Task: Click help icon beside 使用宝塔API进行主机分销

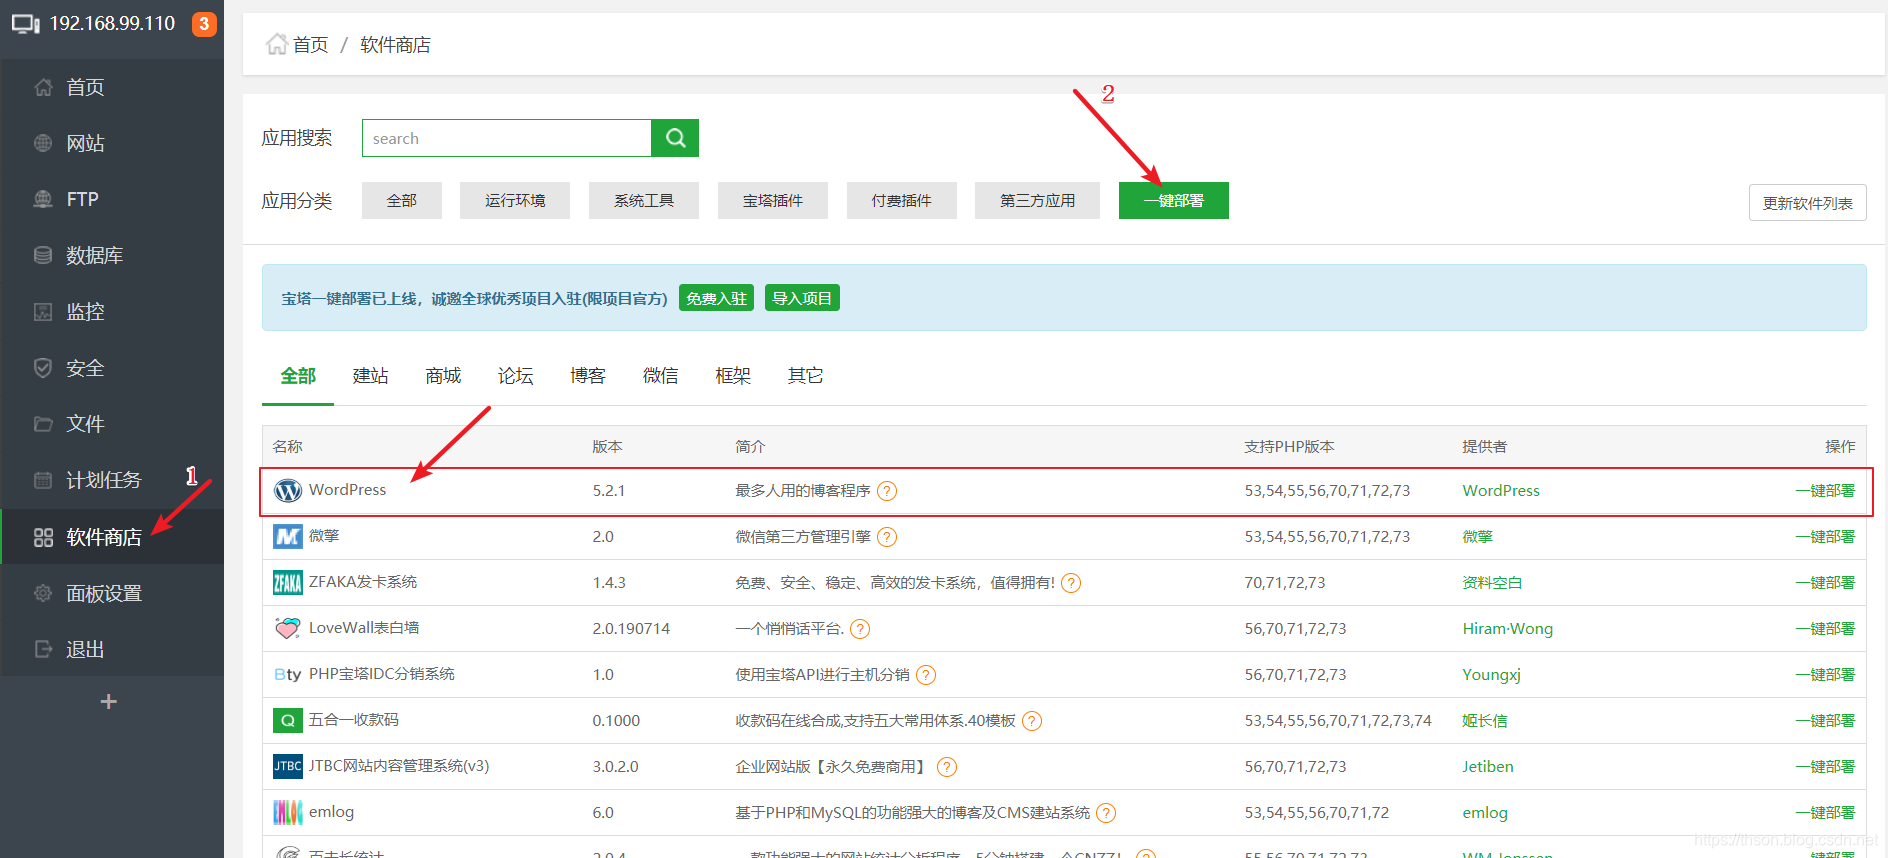Action: 926,675
